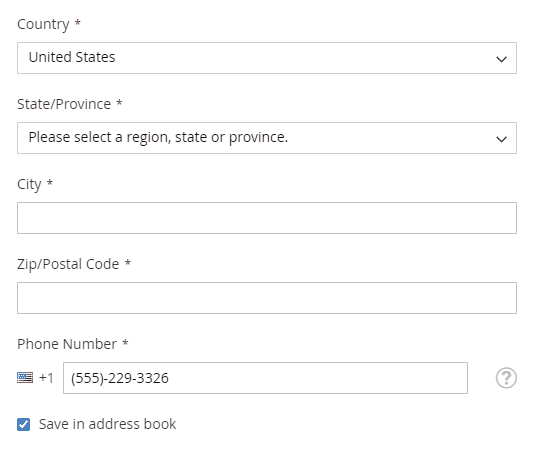Focus the City input field
543x449 pixels.
[267, 218]
